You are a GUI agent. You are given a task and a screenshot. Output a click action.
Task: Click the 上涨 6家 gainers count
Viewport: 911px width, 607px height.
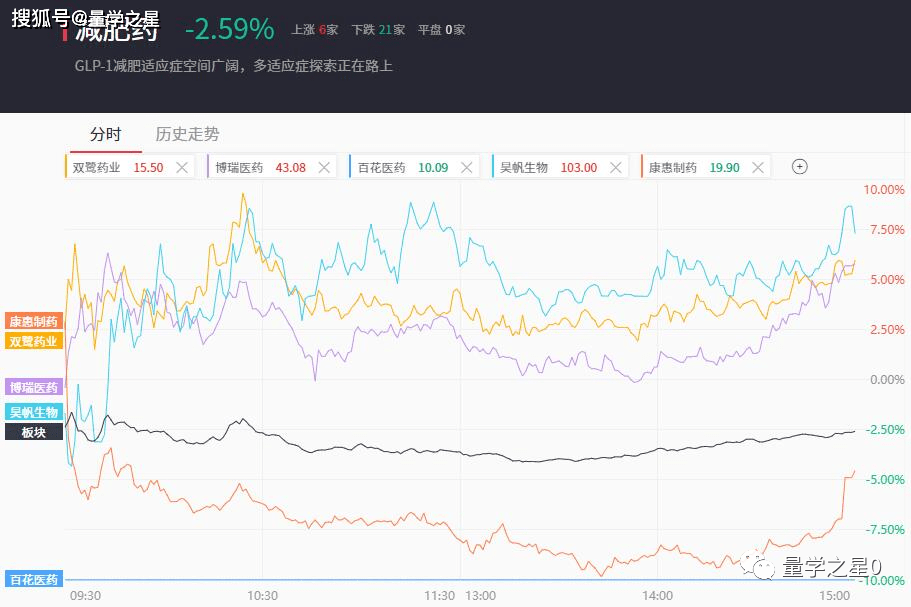coord(315,30)
